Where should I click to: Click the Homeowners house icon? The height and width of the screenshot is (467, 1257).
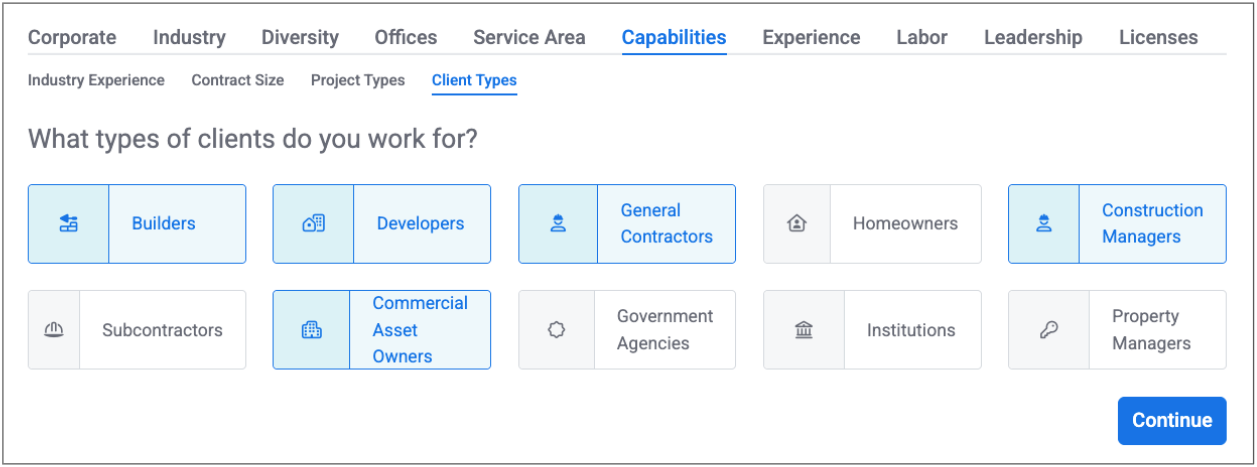tap(797, 224)
